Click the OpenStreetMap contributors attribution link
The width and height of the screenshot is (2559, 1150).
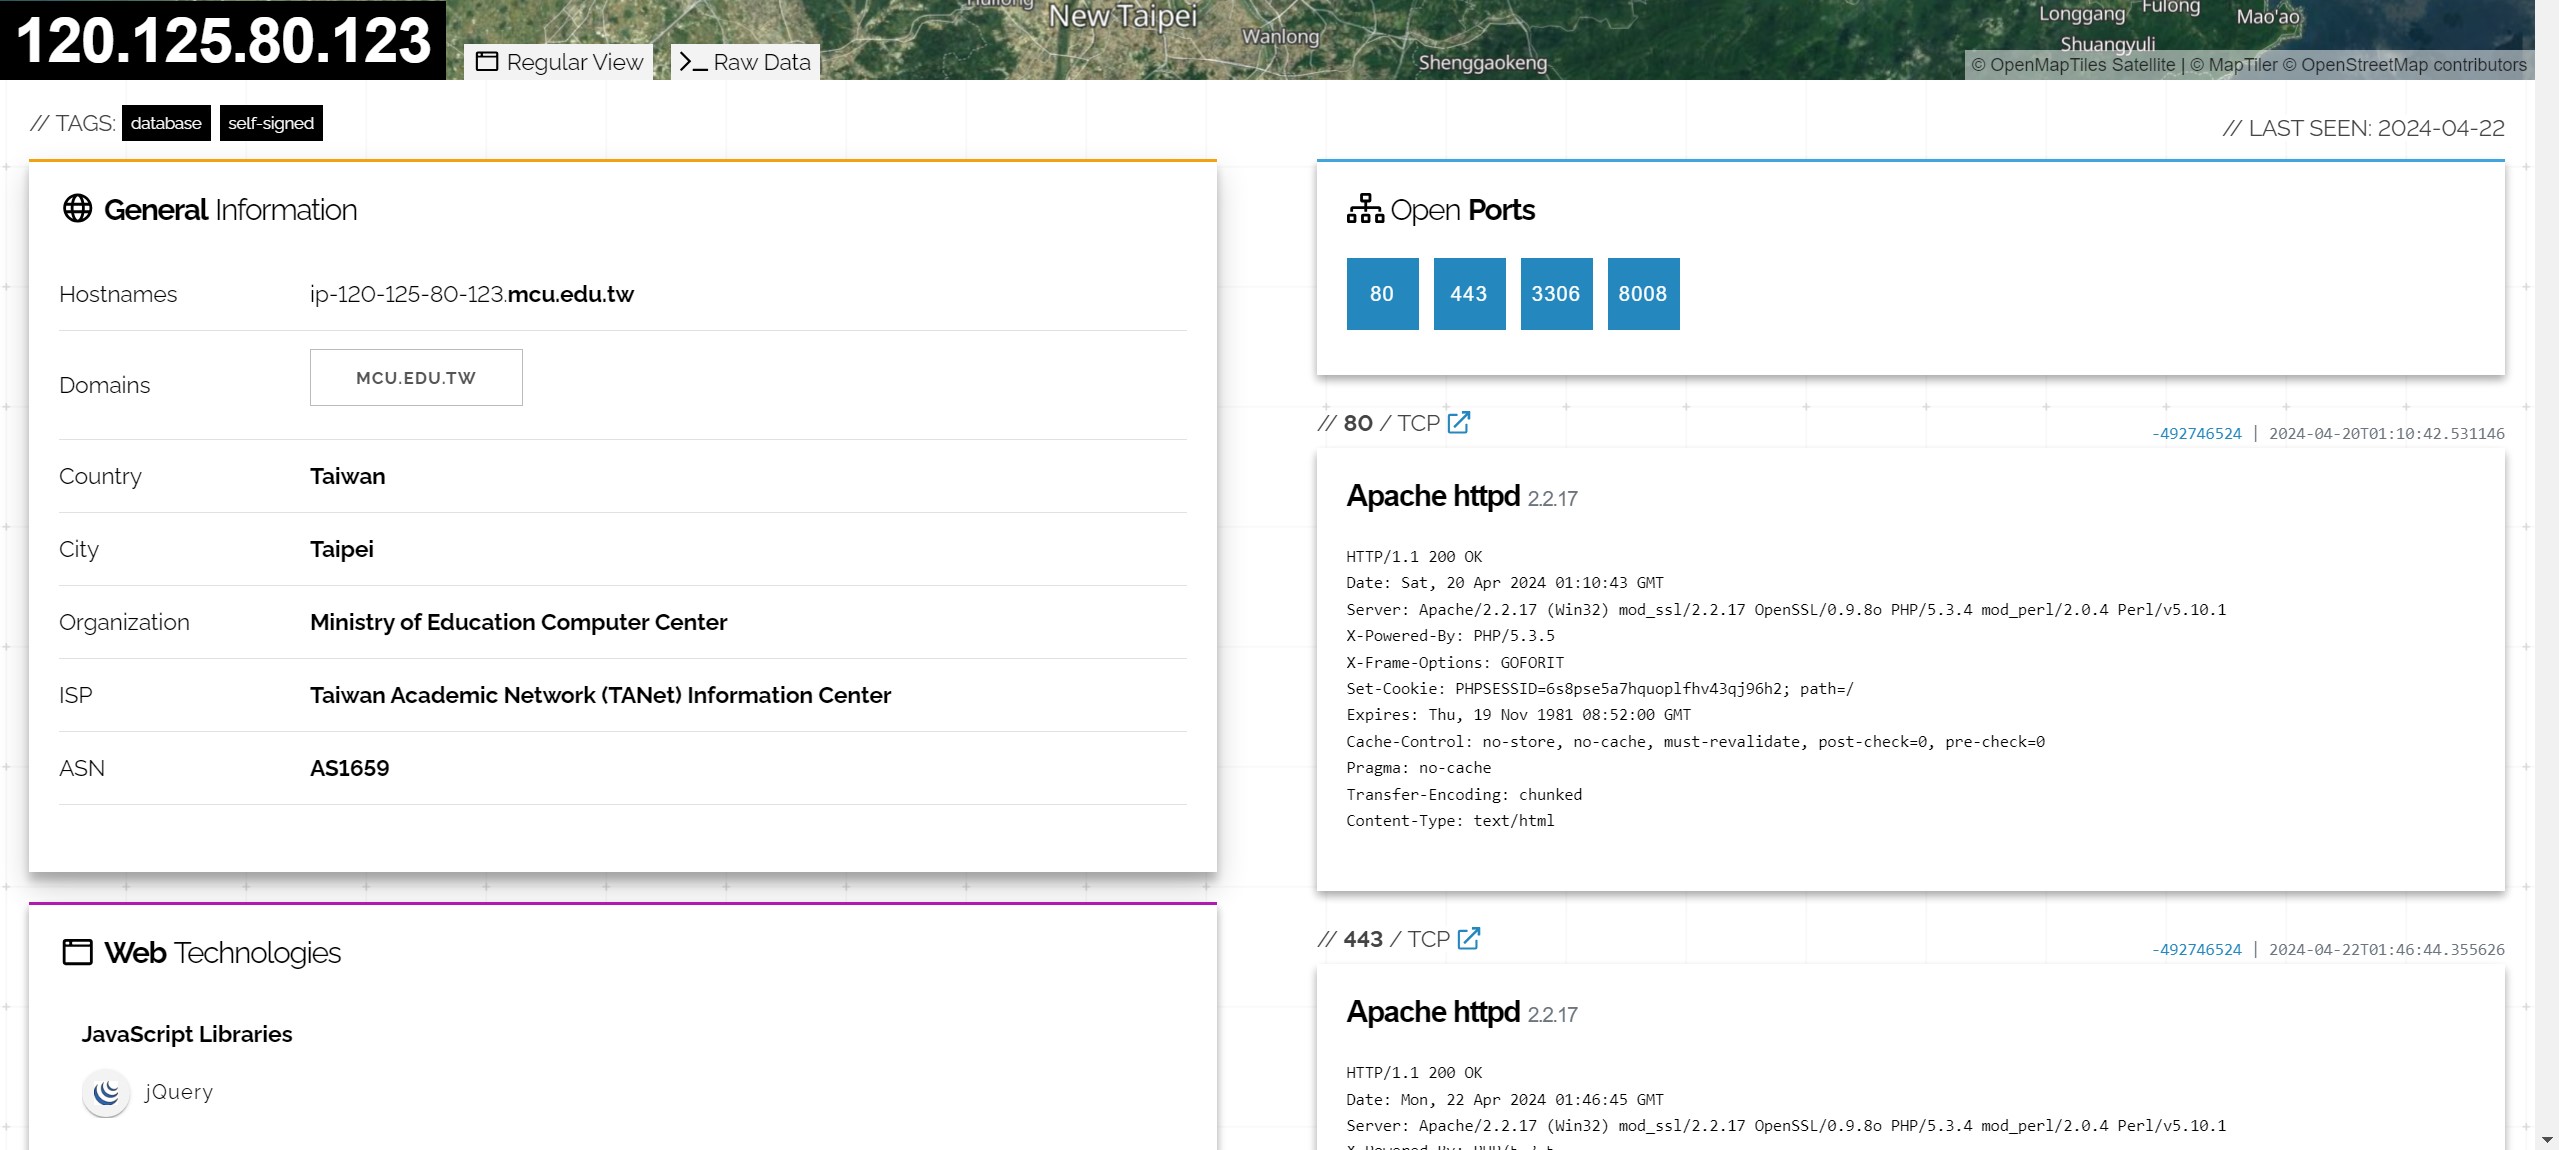[2413, 65]
